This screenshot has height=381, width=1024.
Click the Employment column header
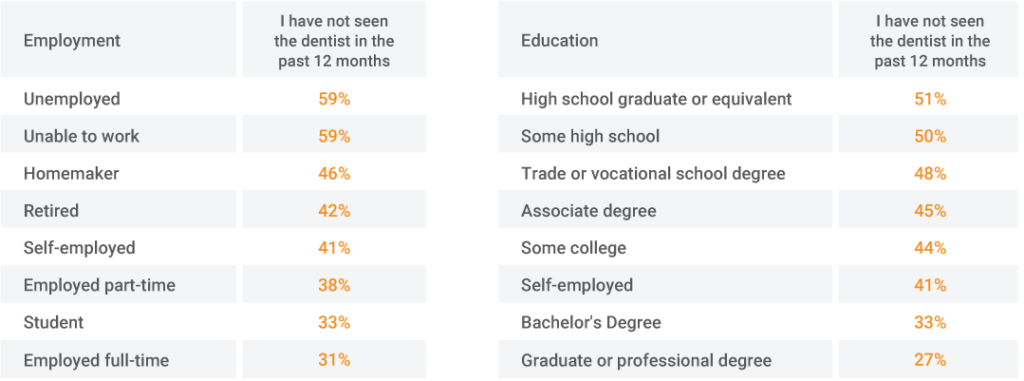[x=72, y=41]
